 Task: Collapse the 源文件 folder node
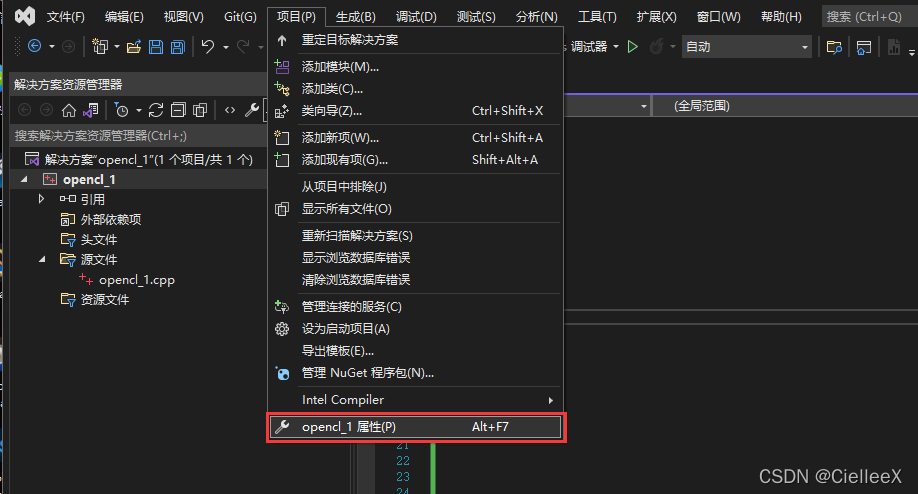42,259
